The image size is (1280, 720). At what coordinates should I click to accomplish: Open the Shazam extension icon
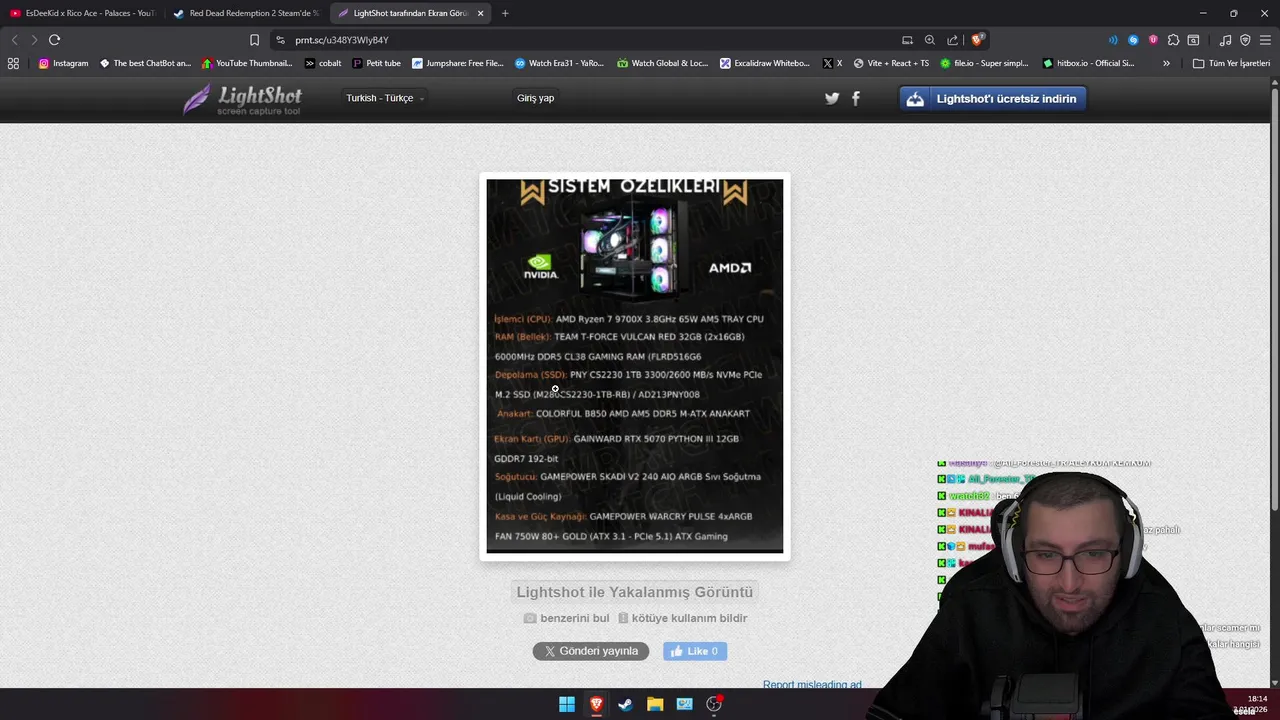[x=1133, y=40]
